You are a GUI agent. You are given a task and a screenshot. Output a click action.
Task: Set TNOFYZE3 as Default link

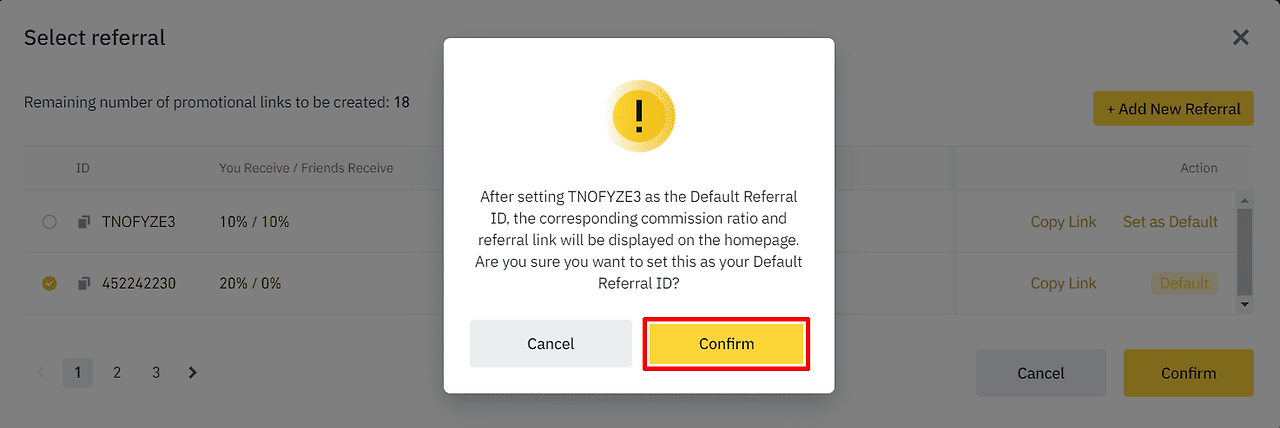1170,222
